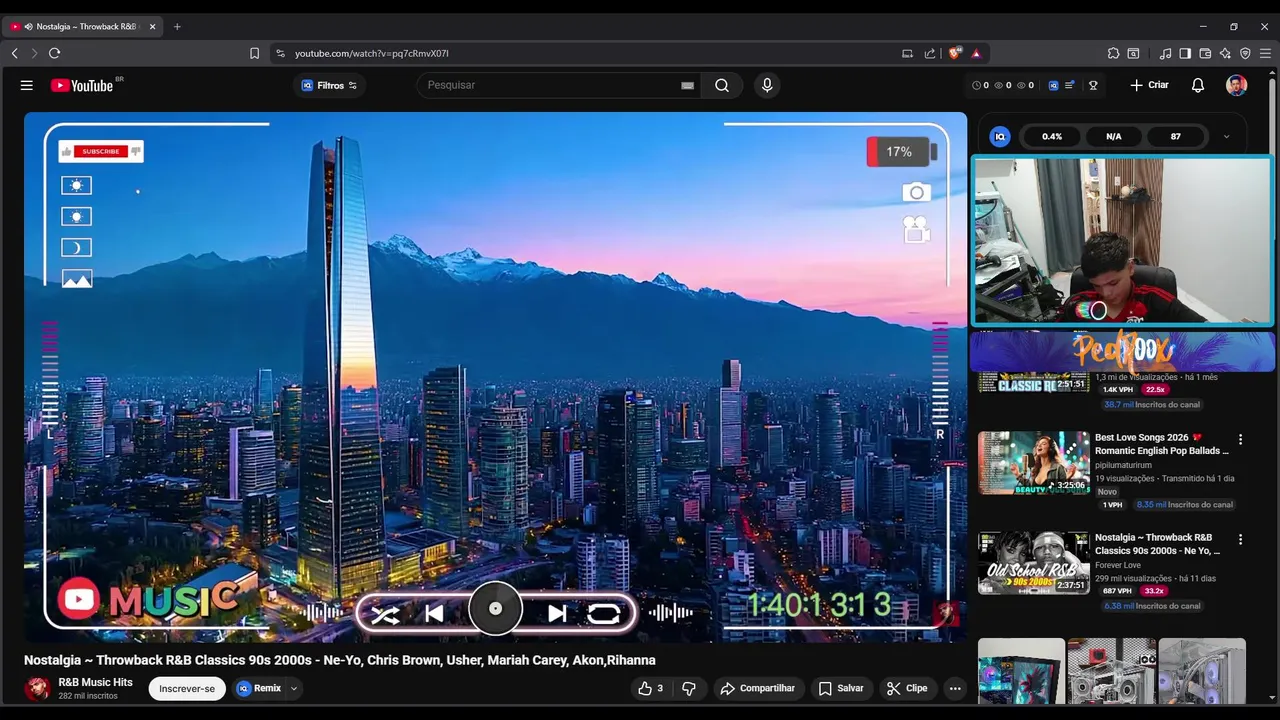This screenshot has height=720, width=1280.
Task: Click the main video player
Action: point(496,377)
